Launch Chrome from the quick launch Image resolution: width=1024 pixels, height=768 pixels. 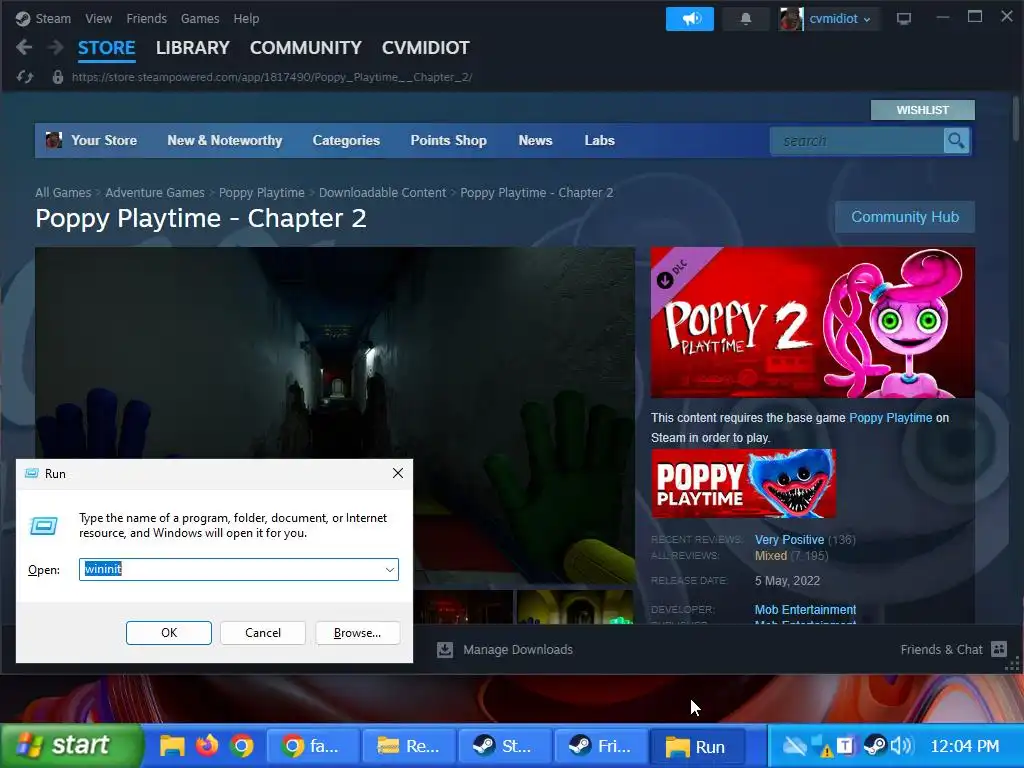click(242, 746)
